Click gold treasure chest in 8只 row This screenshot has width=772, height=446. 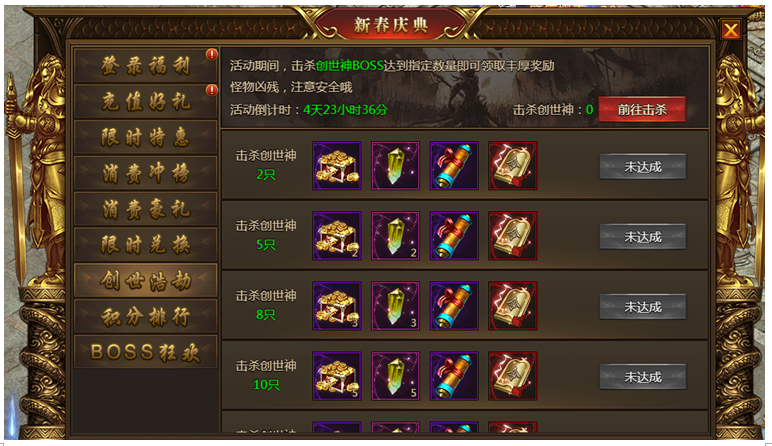point(337,306)
